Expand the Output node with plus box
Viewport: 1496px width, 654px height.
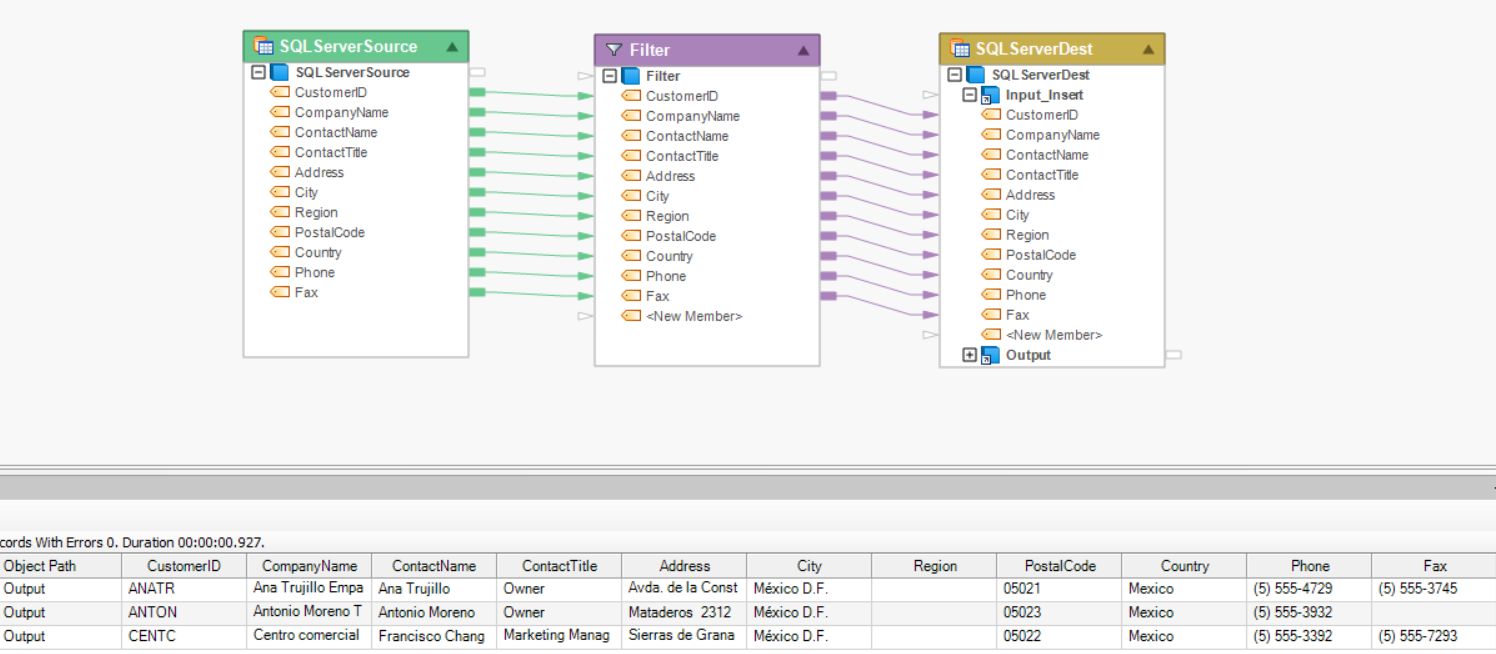coord(968,354)
